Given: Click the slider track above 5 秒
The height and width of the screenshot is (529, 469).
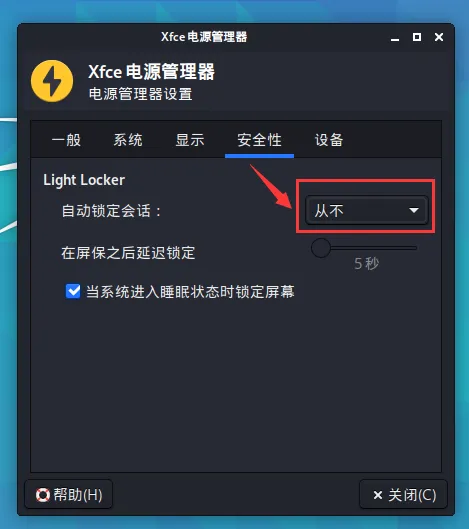Looking at the screenshot, I should click(374, 248).
